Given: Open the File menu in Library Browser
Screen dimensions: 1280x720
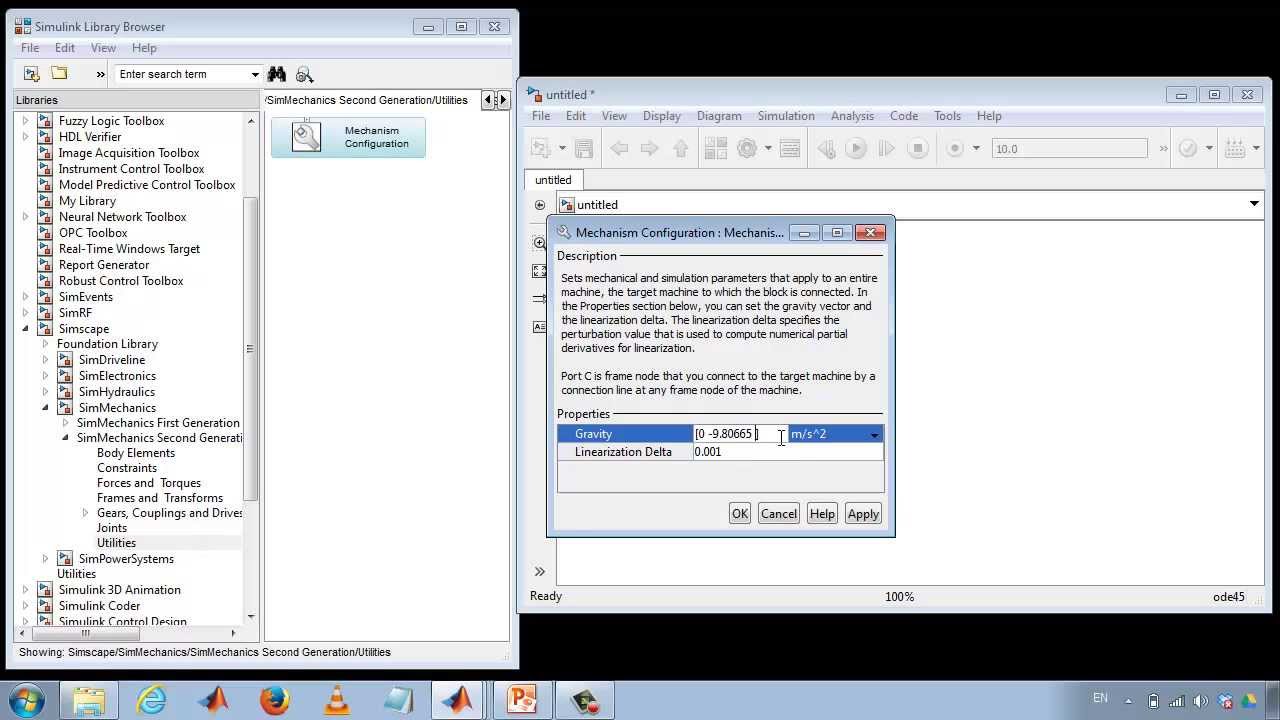Looking at the screenshot, I should coord(30,48).
